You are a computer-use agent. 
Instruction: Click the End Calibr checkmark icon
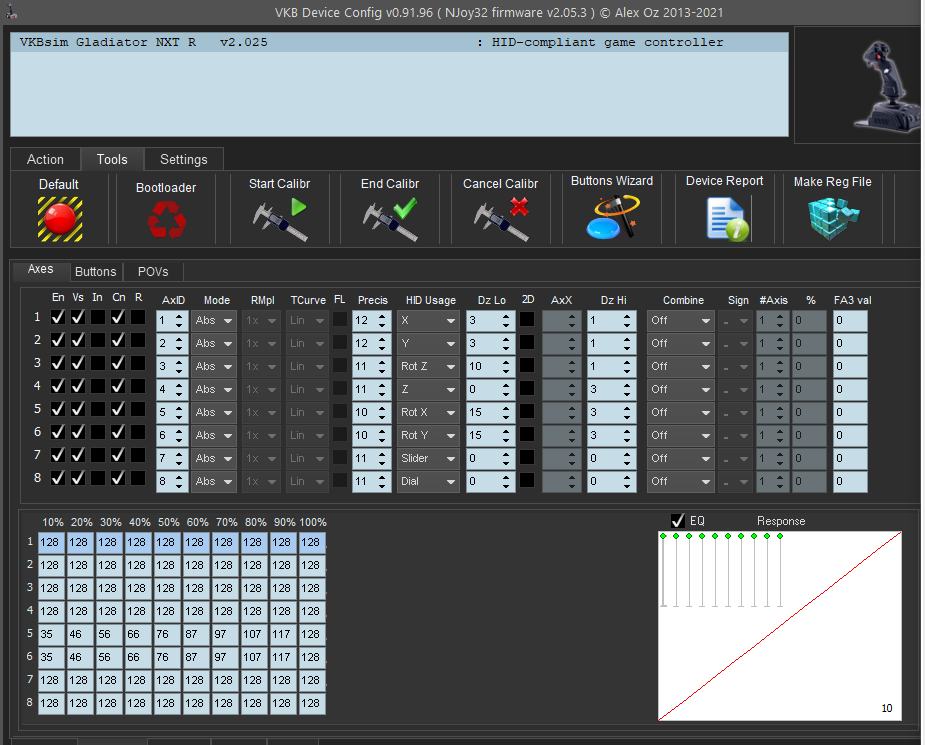[390, 218]
